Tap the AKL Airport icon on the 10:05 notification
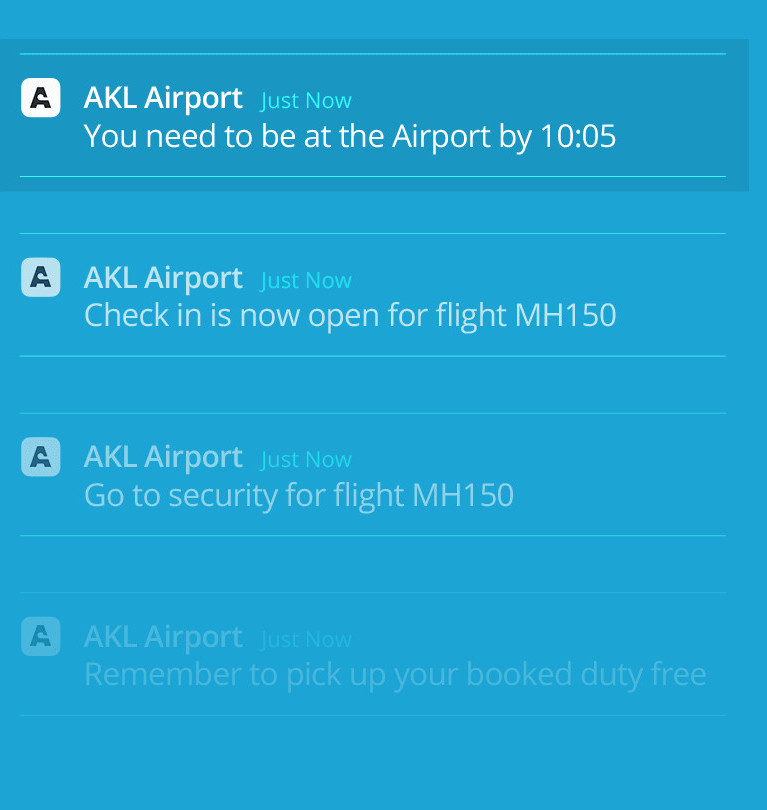Viewport: 767px width, 810px height. point(41,98)
